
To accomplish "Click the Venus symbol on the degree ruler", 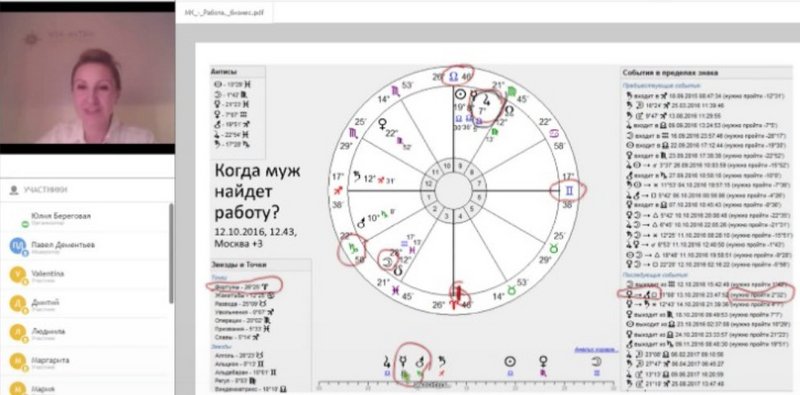I will (x=543, y=363).
